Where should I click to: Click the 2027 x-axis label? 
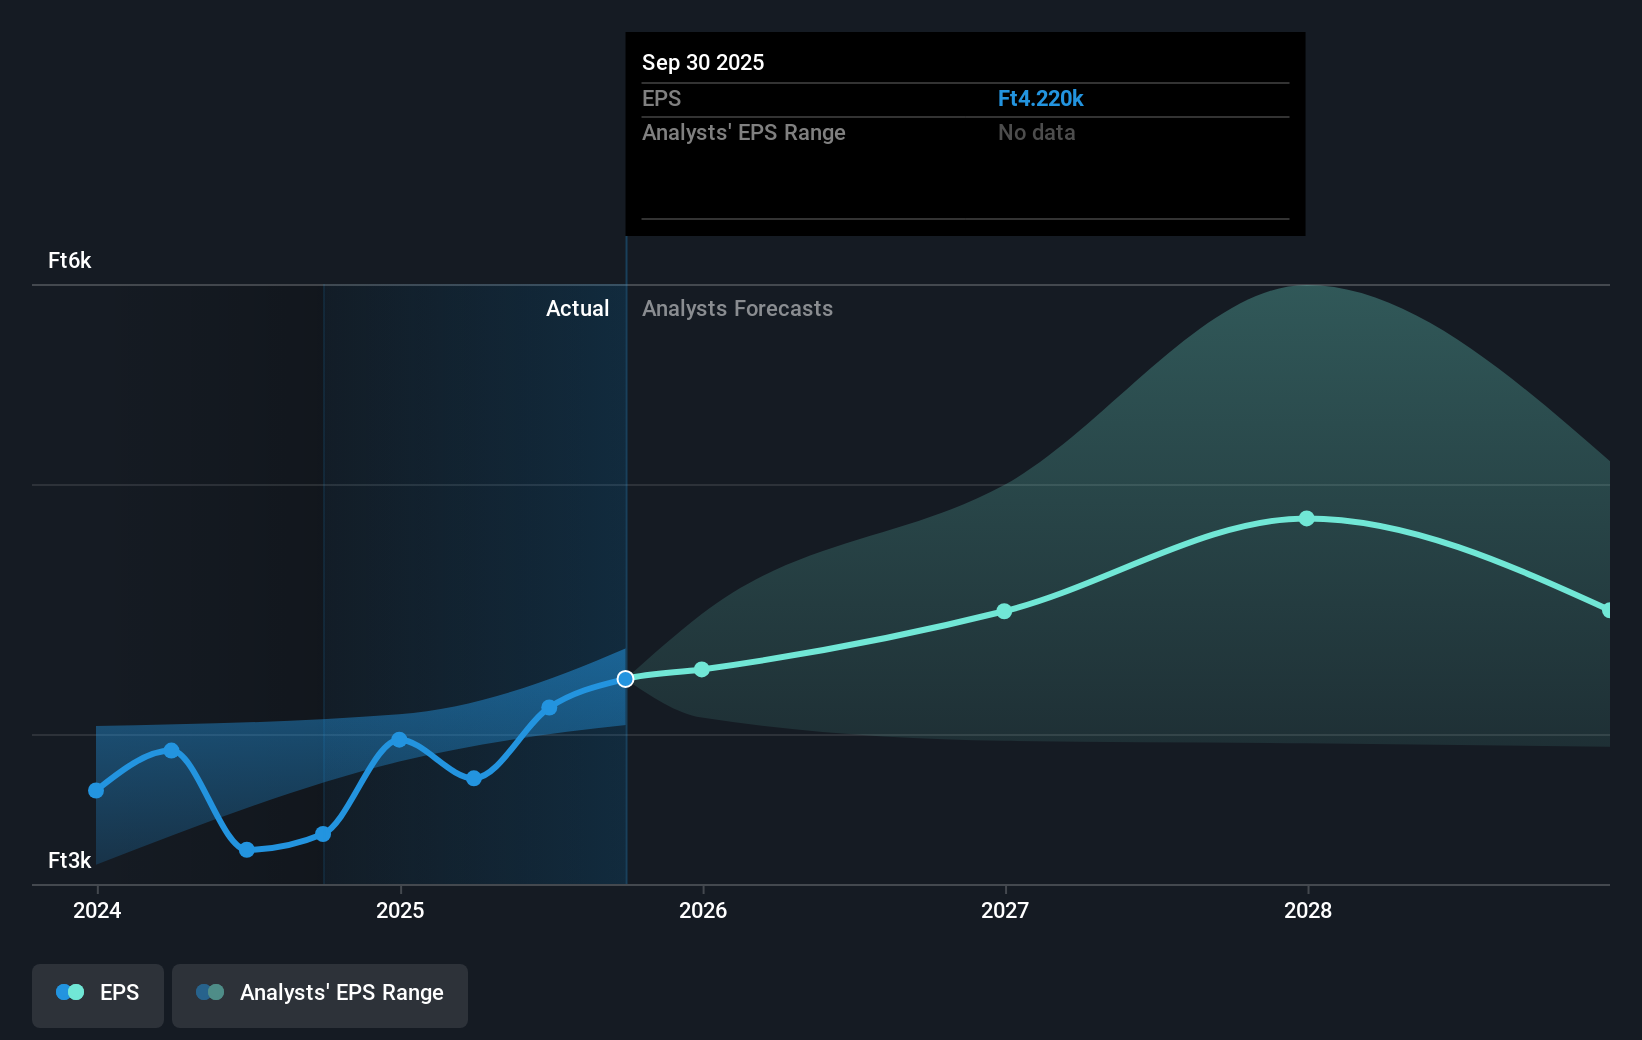tap(1005, 910)
